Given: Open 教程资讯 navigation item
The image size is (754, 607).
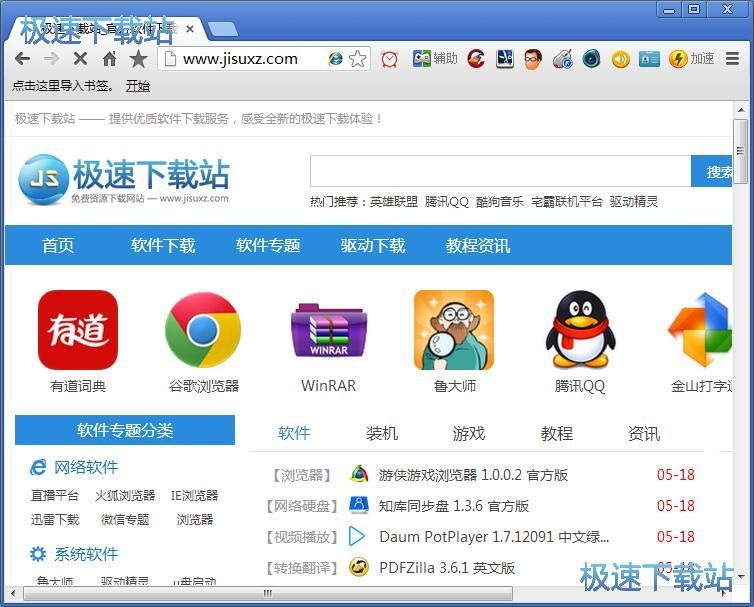Looking at the screenshot, I should 478,245.
